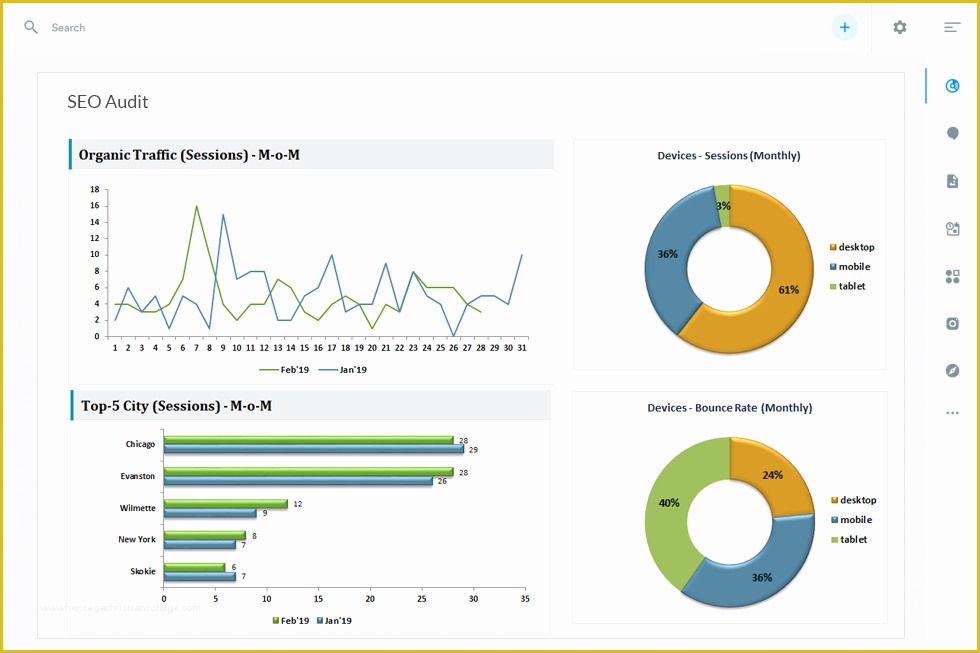Click Jan'19 legend swatch in bar chart
This screenshot has height=653, width=980.
point(320,621)
